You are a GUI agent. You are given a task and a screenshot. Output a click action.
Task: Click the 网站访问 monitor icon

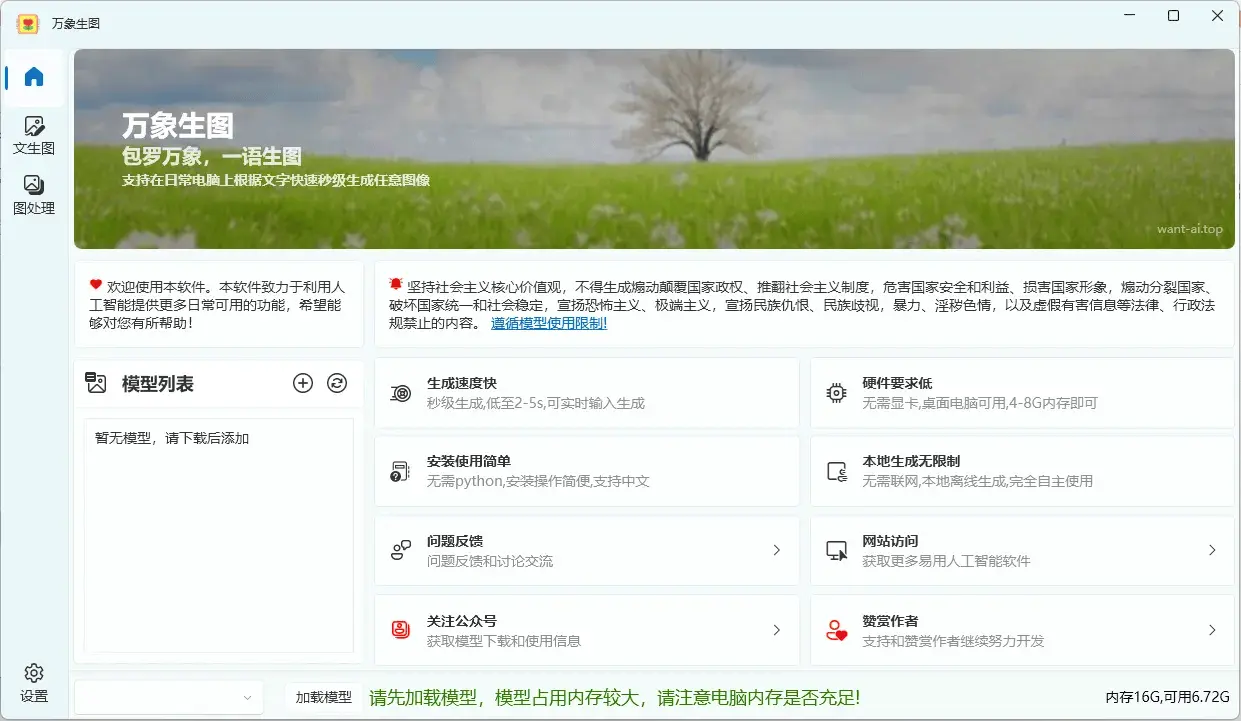(x=836, y=551)
